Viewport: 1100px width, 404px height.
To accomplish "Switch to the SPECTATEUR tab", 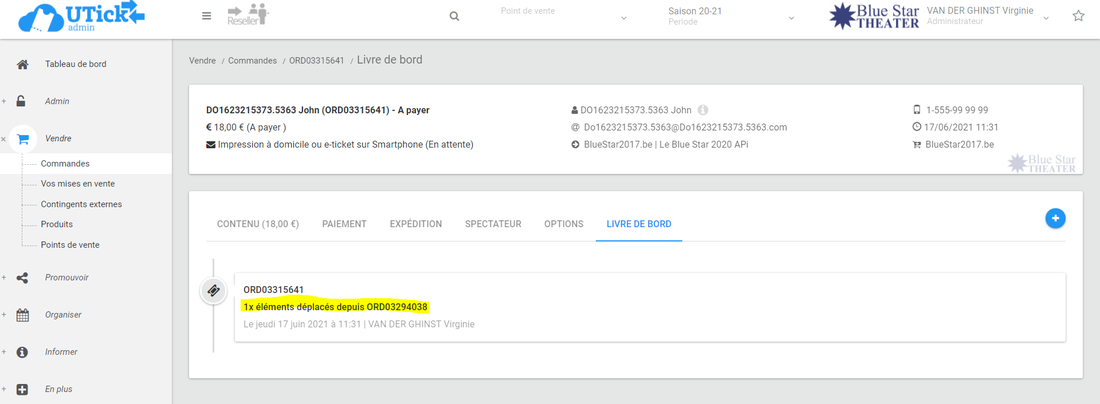I will tap(493, 224).
